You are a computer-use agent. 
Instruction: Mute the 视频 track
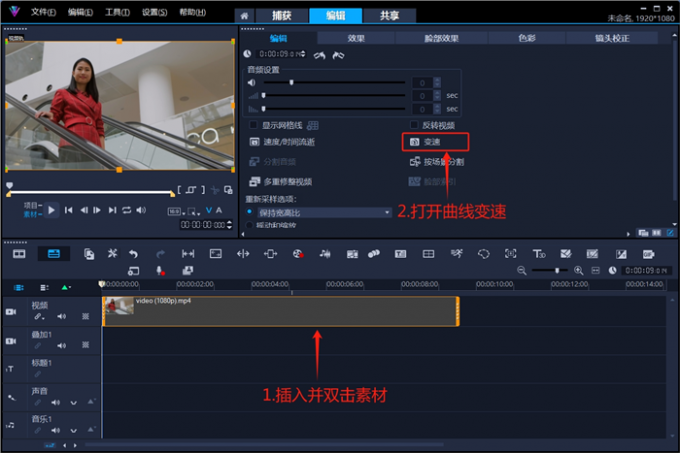(x=62, y=316)
